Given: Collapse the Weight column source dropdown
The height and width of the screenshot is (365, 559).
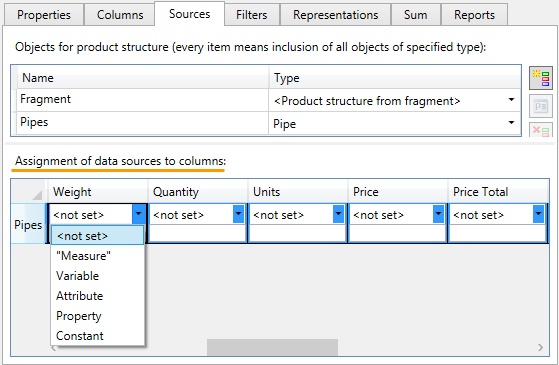Looking at the screenshot, I should tap(138, 214).
